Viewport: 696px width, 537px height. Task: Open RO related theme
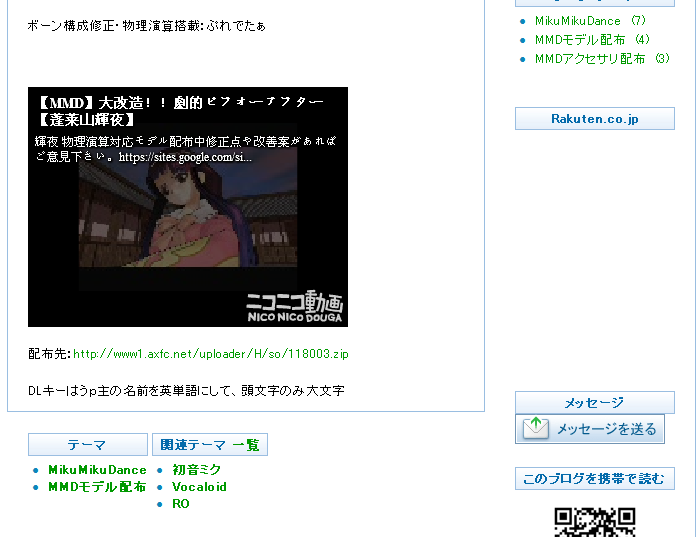tap(181, 504)
